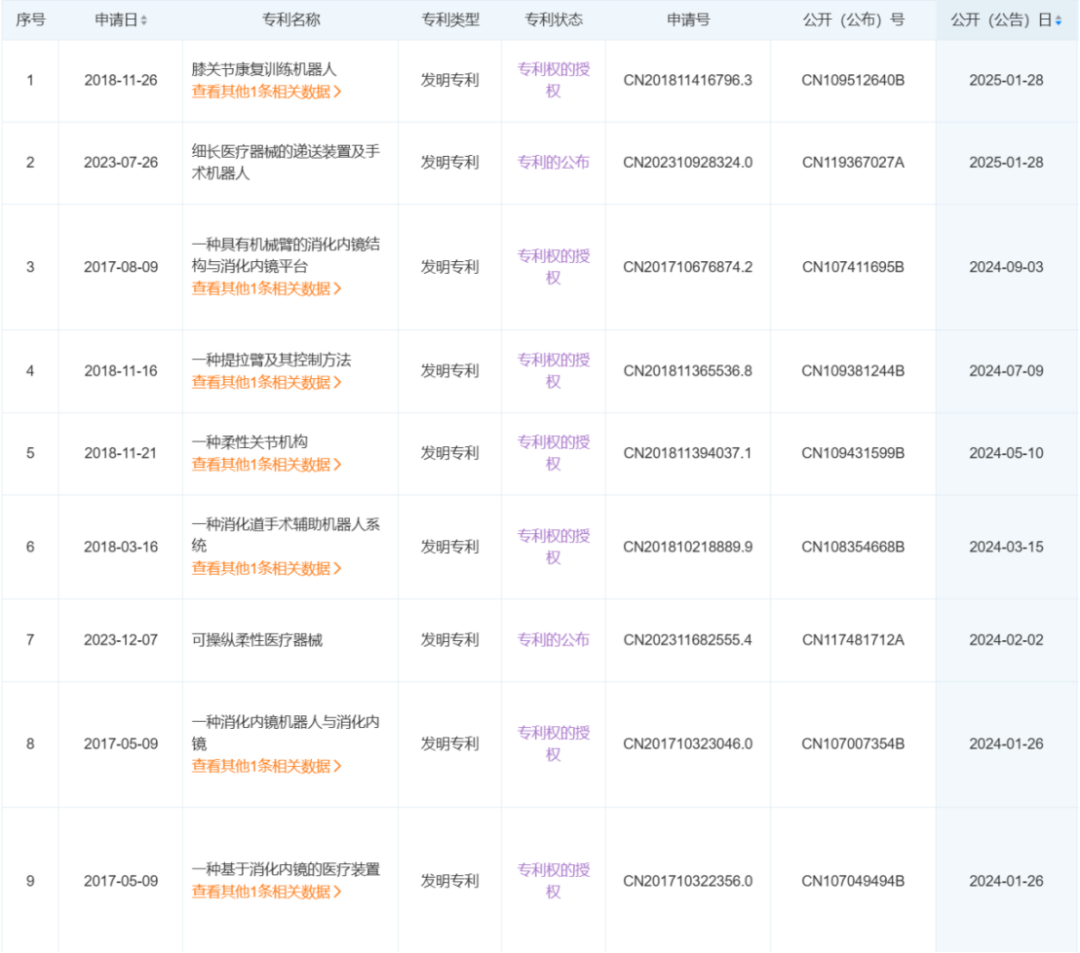
Task: Click application number CN201811365536.8
Action: (x=688, y=371)
